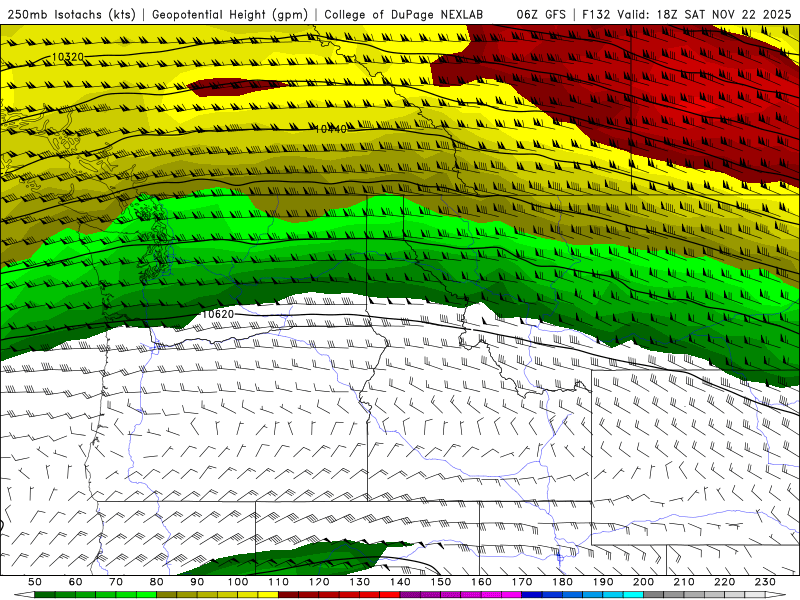Click the 70 value on the color scale
This screenshot has height=600, width=800.
pyautogui.click(x=116, y=582)
